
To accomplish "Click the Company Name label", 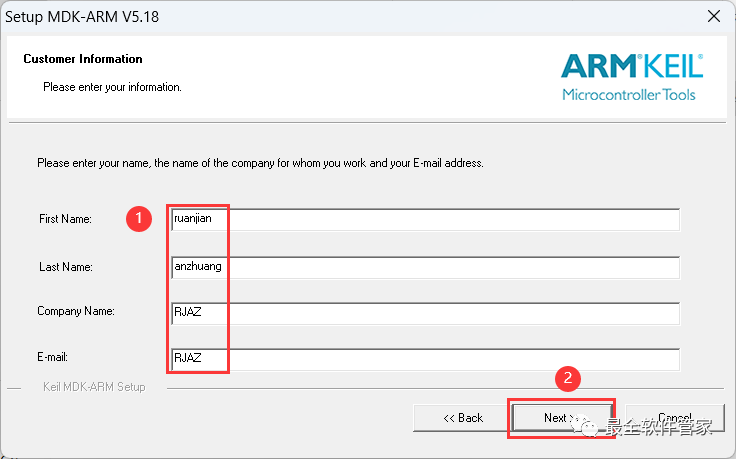I will pos(76,312).
